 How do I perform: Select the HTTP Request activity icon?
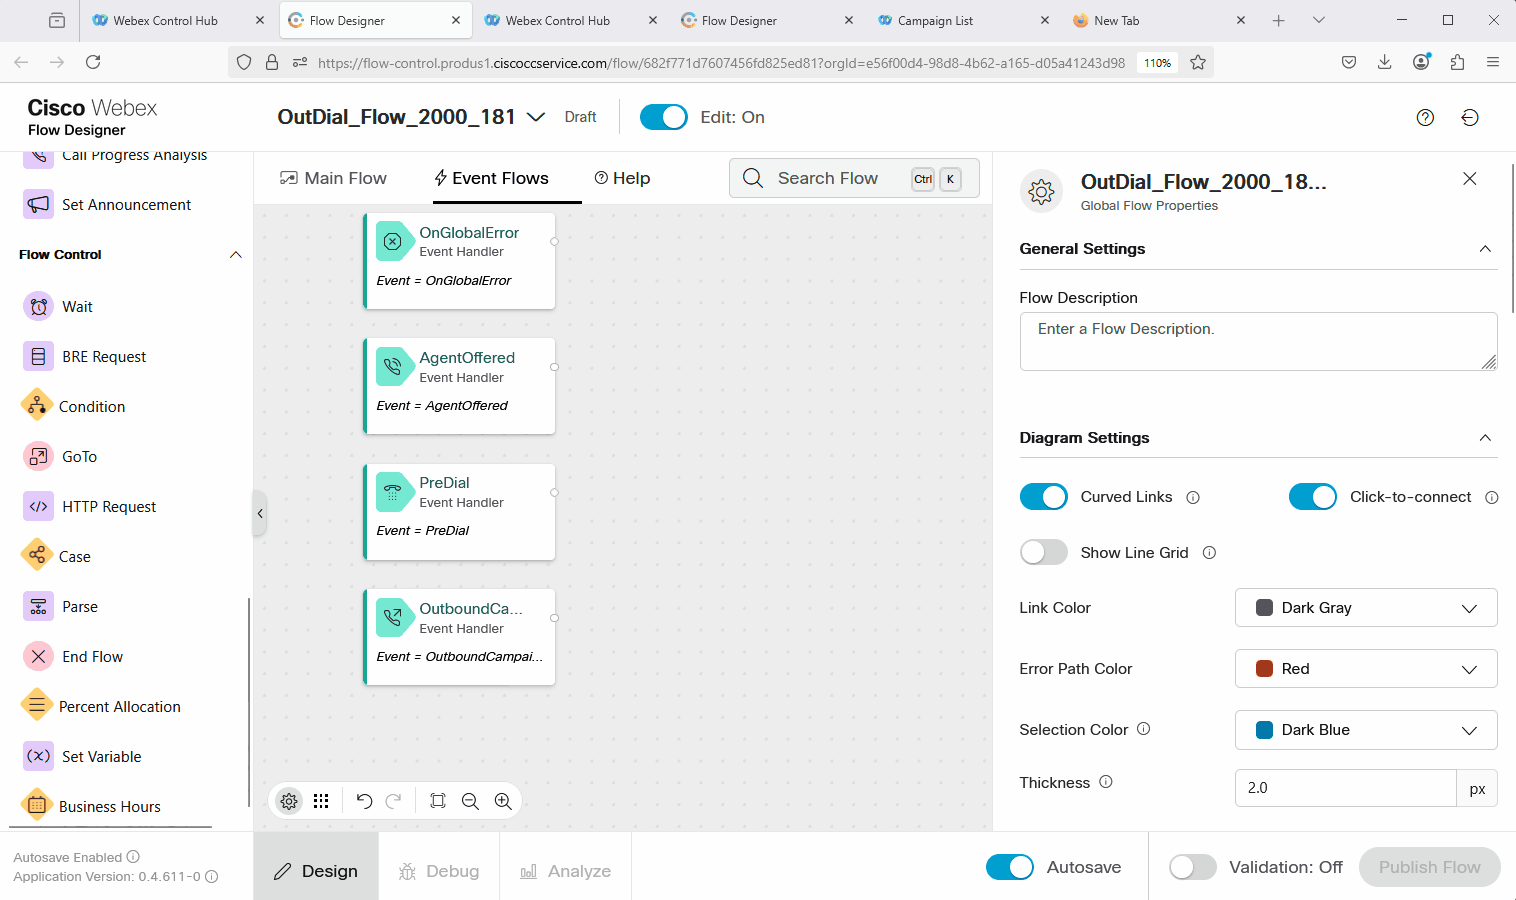click(x=38, y=506)
